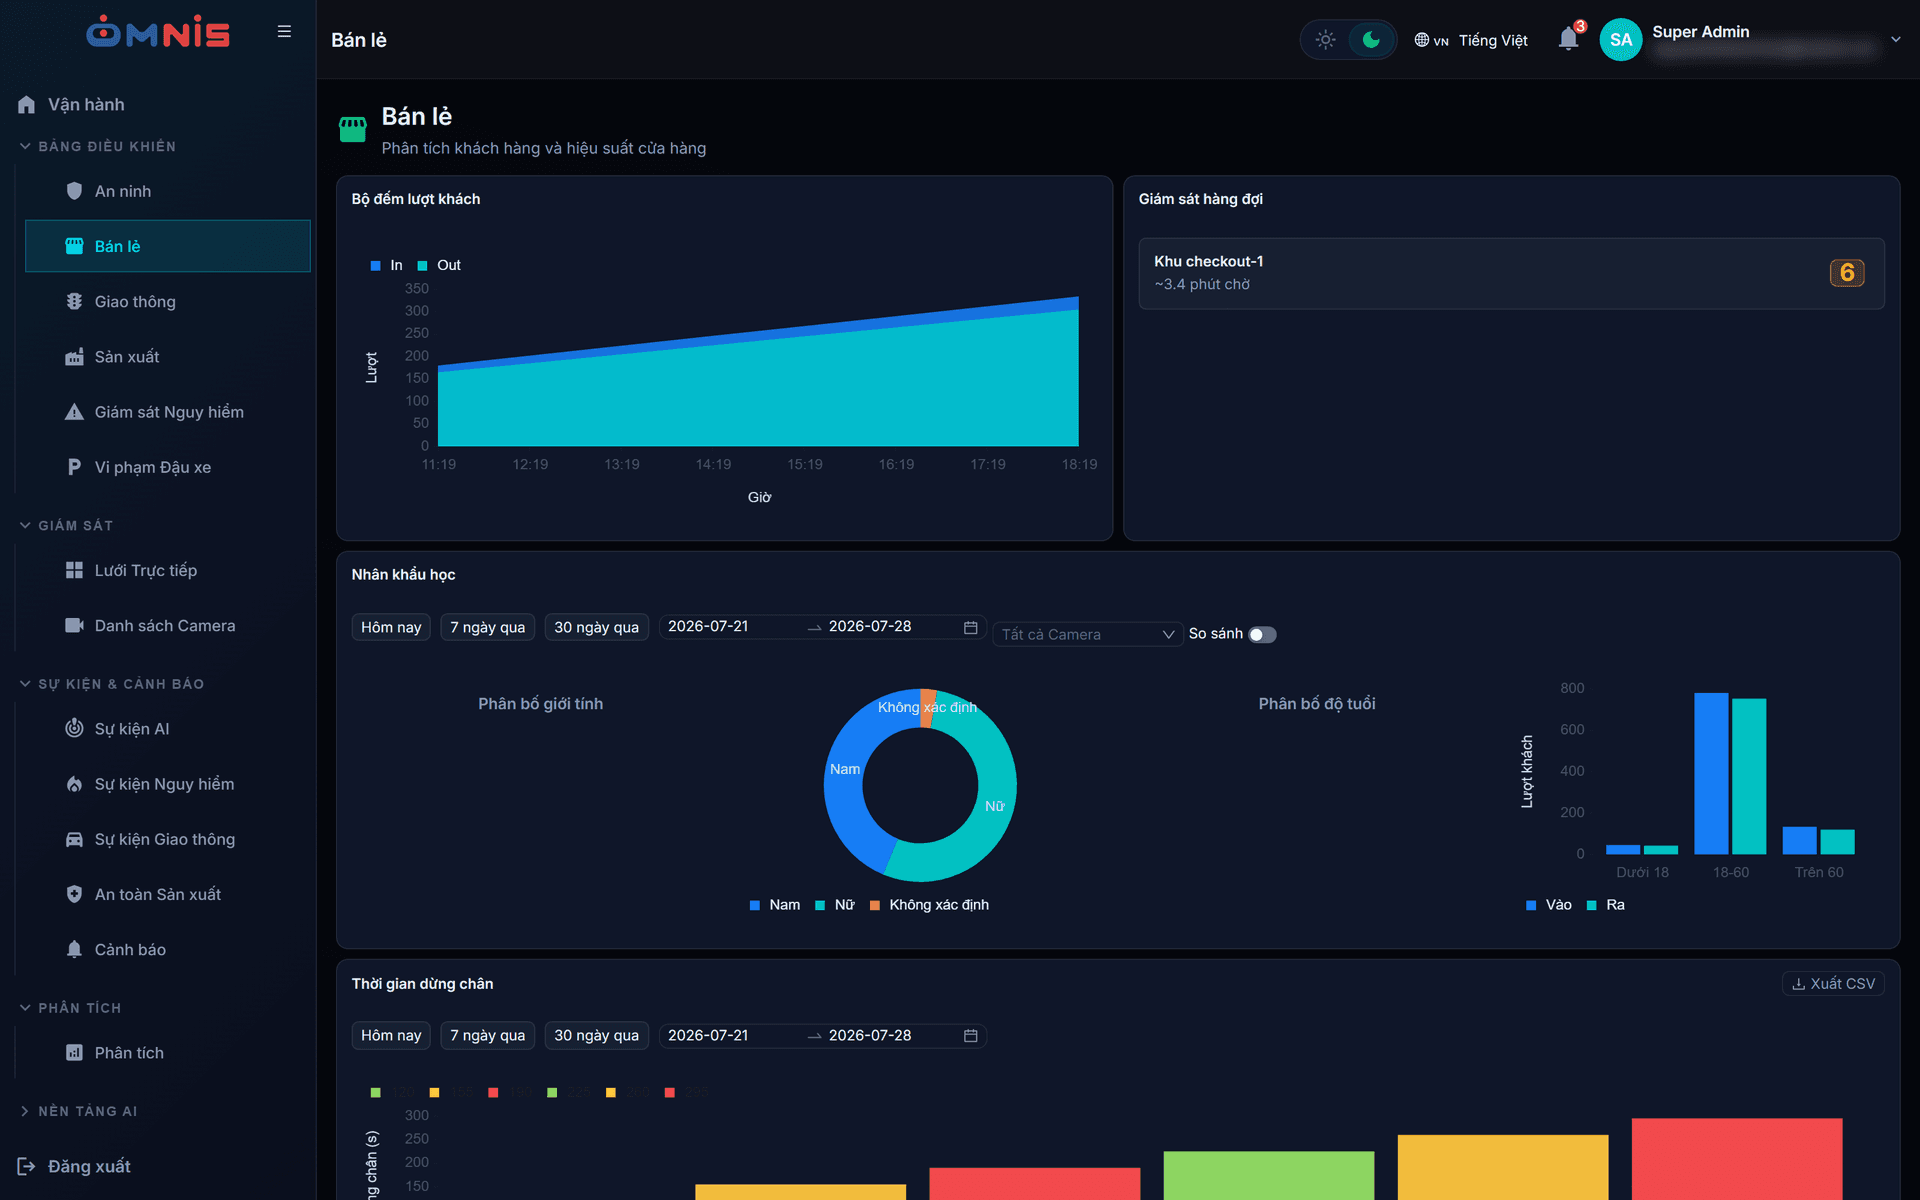This screenshot has width=1920, height=1200.
Task: Click the Sự kiện Nguy hiểm flame icon
Action: click(74, 784)
